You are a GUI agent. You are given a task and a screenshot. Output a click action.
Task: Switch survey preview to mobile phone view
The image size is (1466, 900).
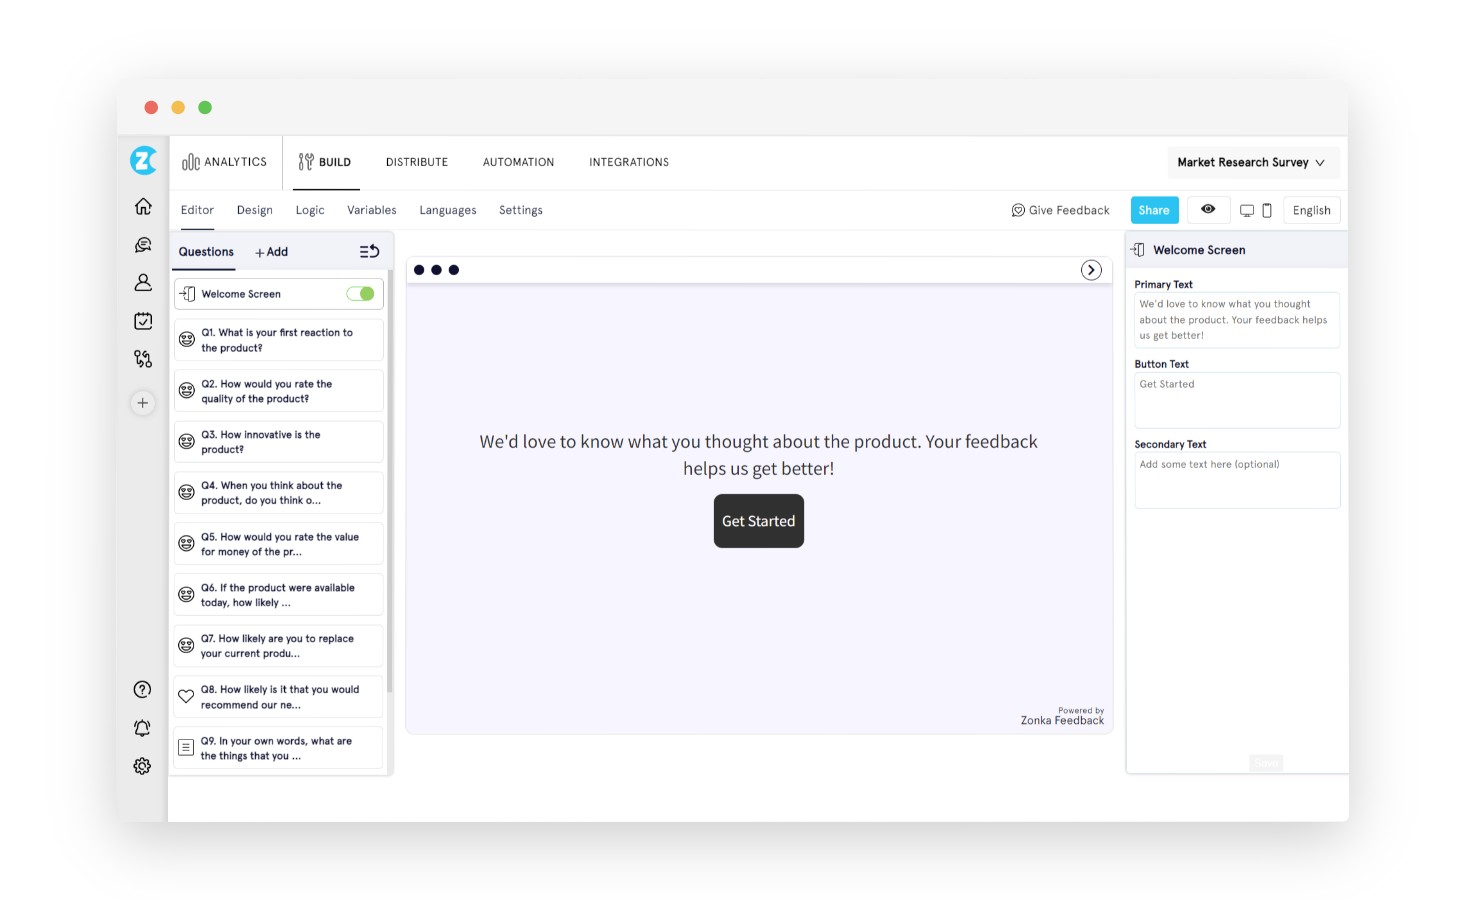pyautogui.click(x=1267, y=210)
